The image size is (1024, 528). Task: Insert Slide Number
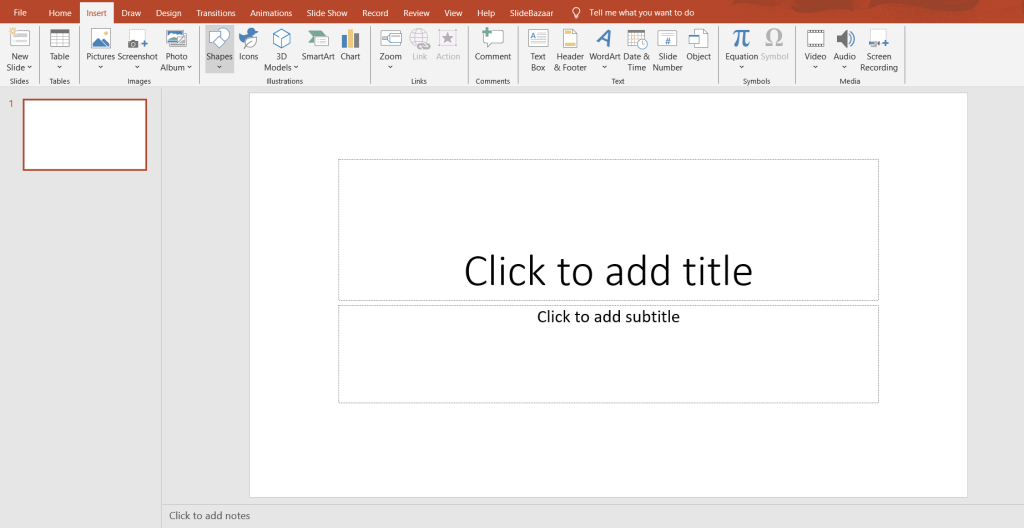667,49
